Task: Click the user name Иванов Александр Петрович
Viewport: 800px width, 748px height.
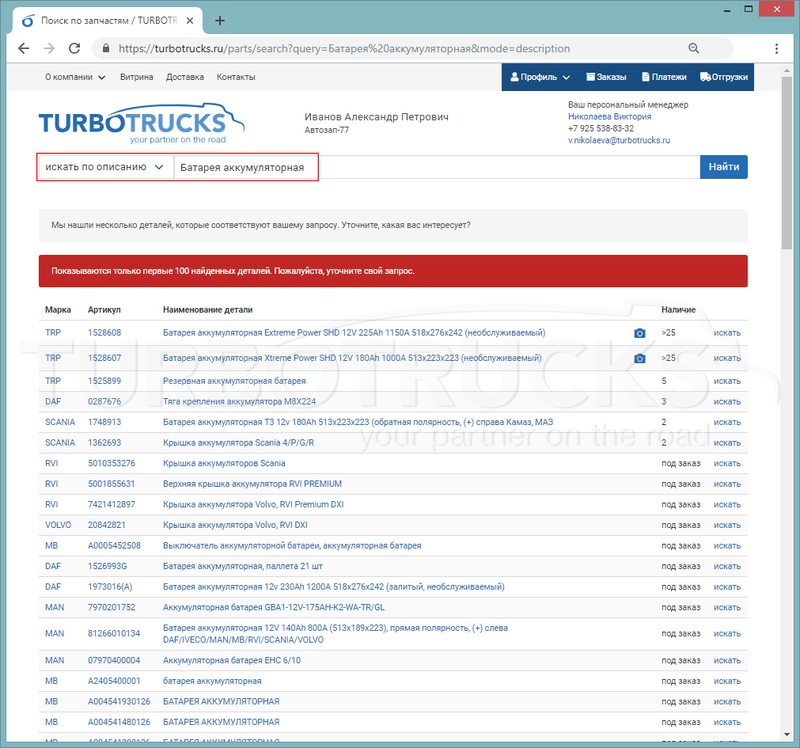Action: (x=377, y=117)
